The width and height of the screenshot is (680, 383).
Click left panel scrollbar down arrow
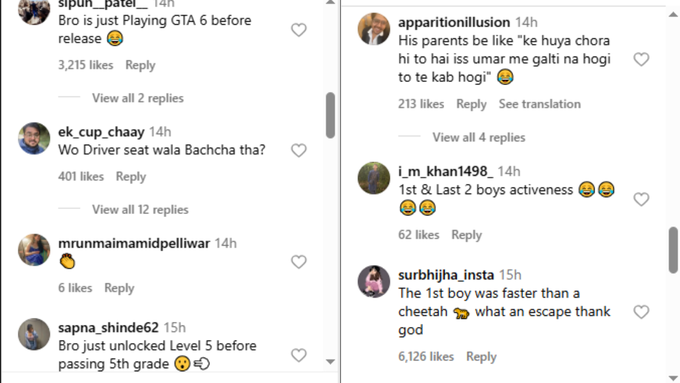point(330,361)
